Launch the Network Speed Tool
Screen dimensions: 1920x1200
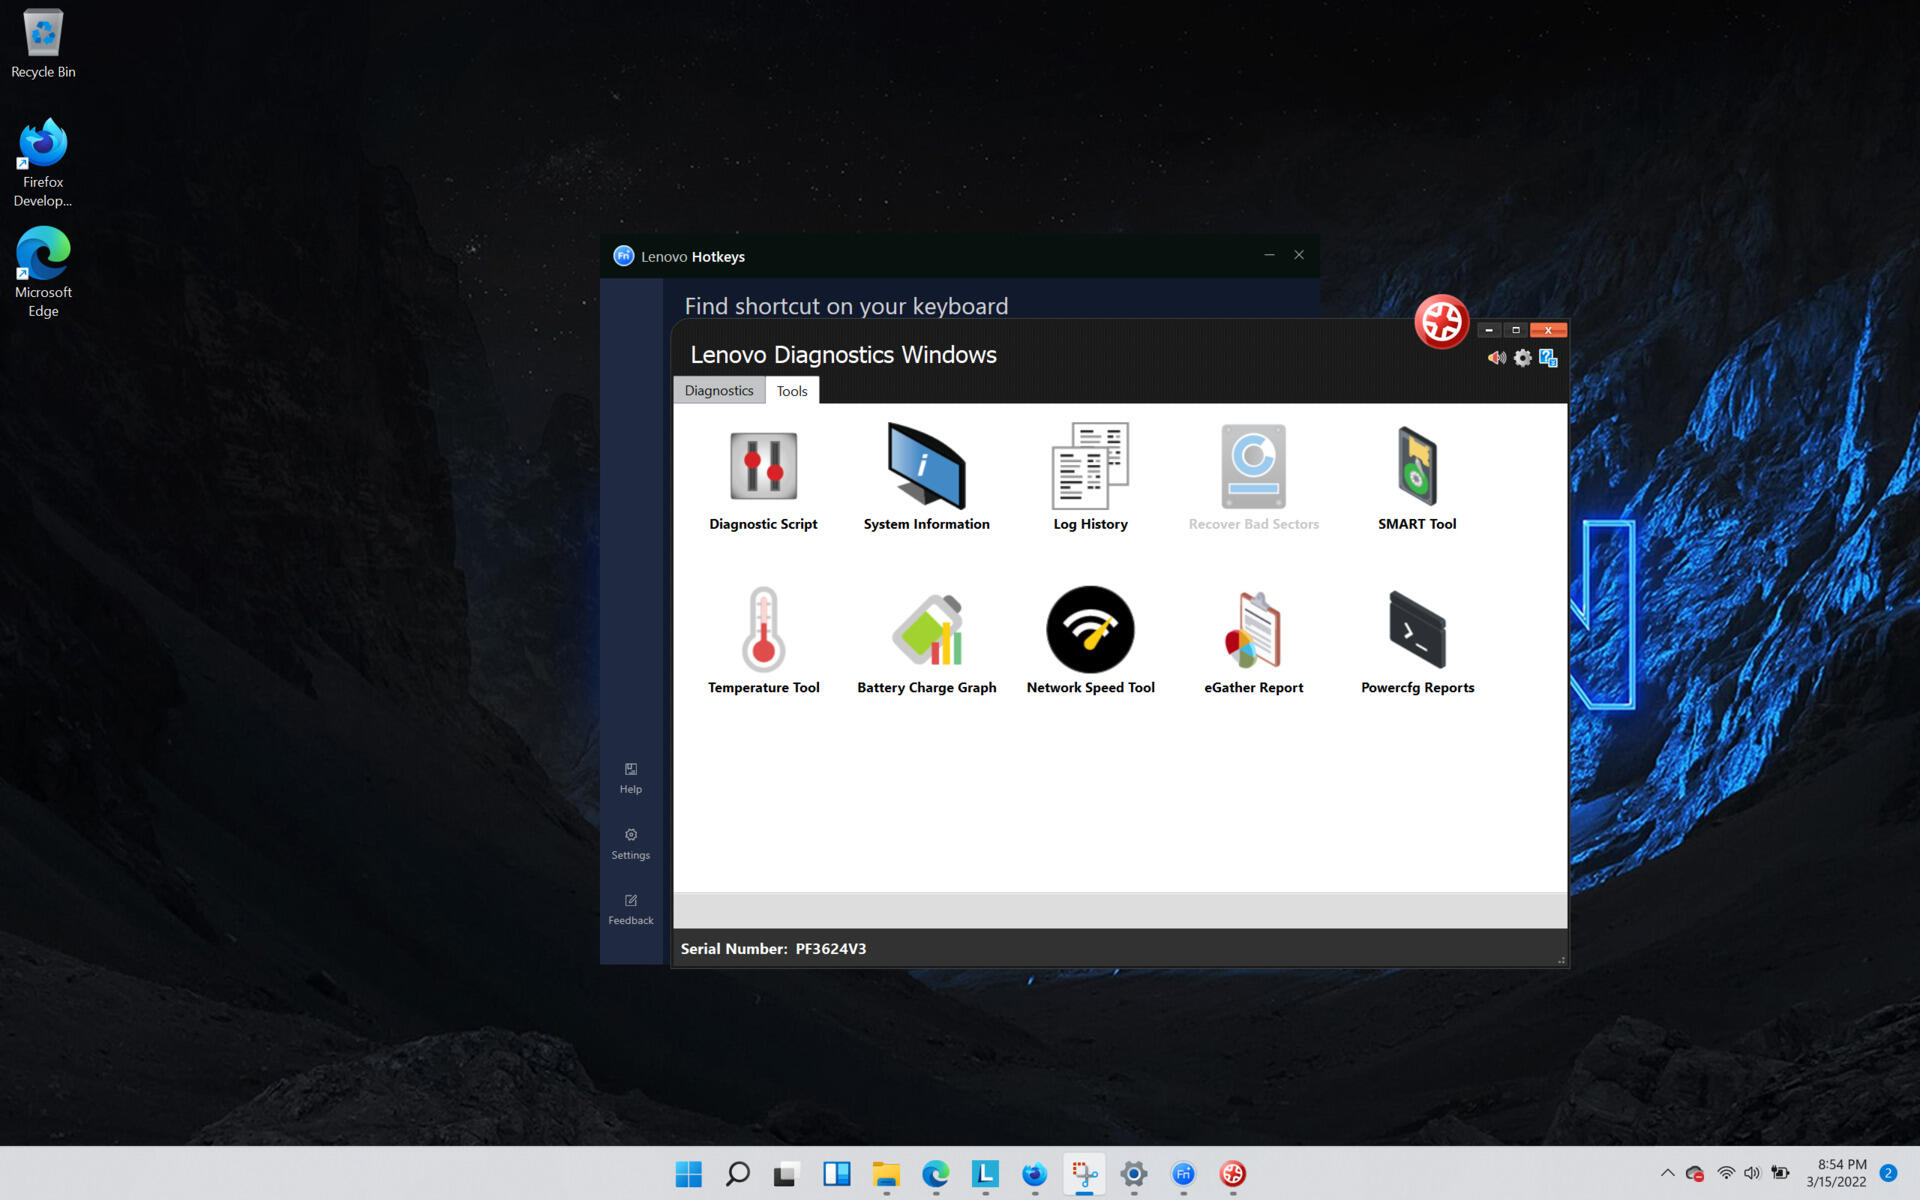[1090, 641]
